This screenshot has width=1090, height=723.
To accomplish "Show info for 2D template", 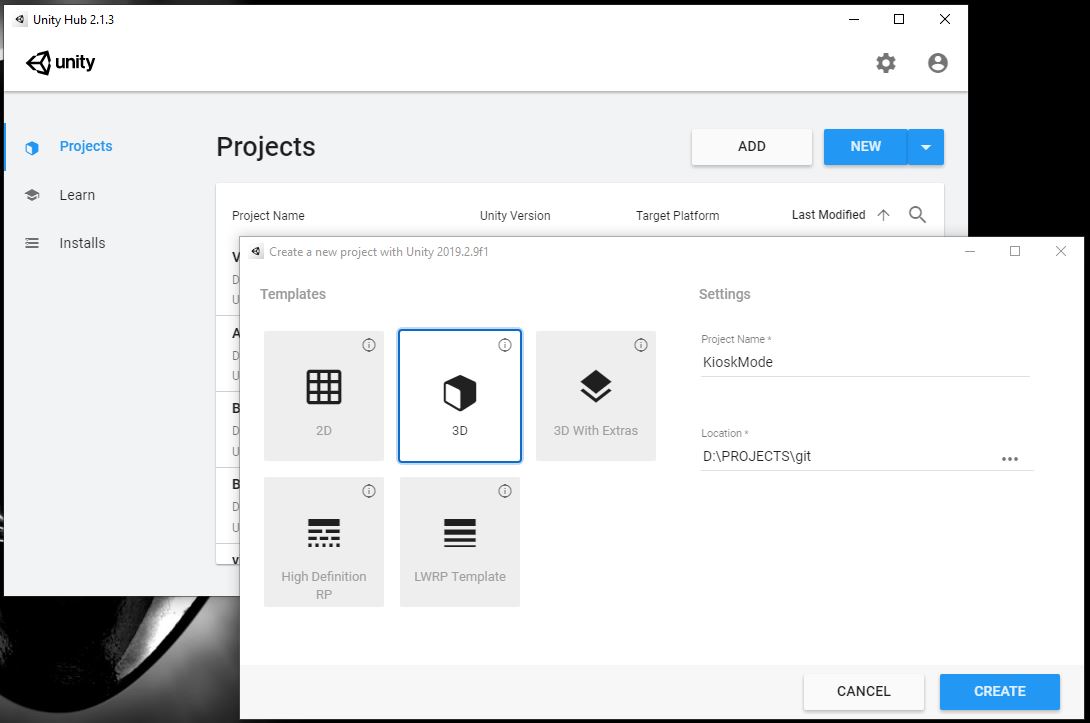I will [x=369, y=345].
